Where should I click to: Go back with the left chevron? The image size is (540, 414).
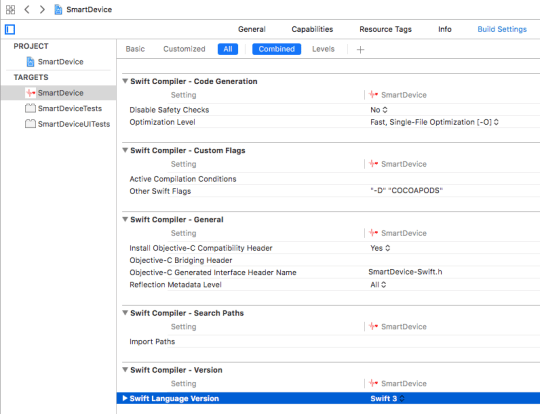(27, 9)
